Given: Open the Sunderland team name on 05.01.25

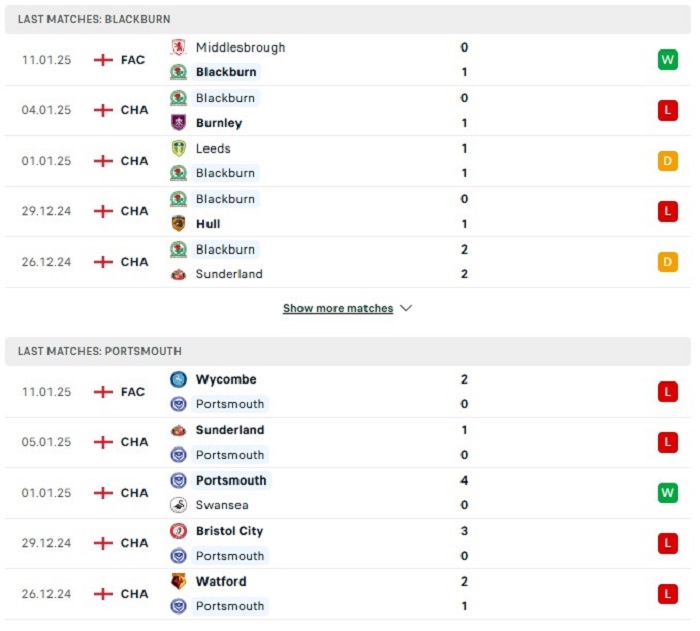Looking at the screenshot, I should tap(230, 430).
